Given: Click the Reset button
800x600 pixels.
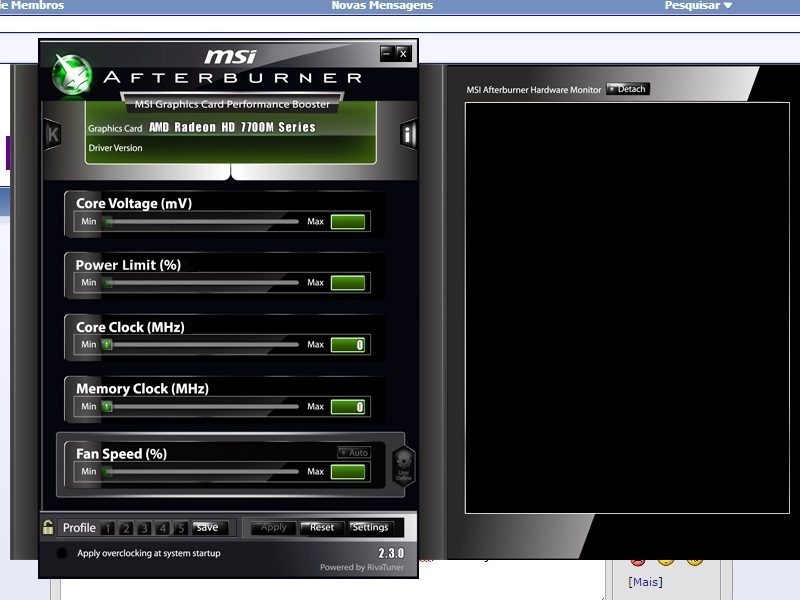Looking at the screenshot, I should 321,528.
